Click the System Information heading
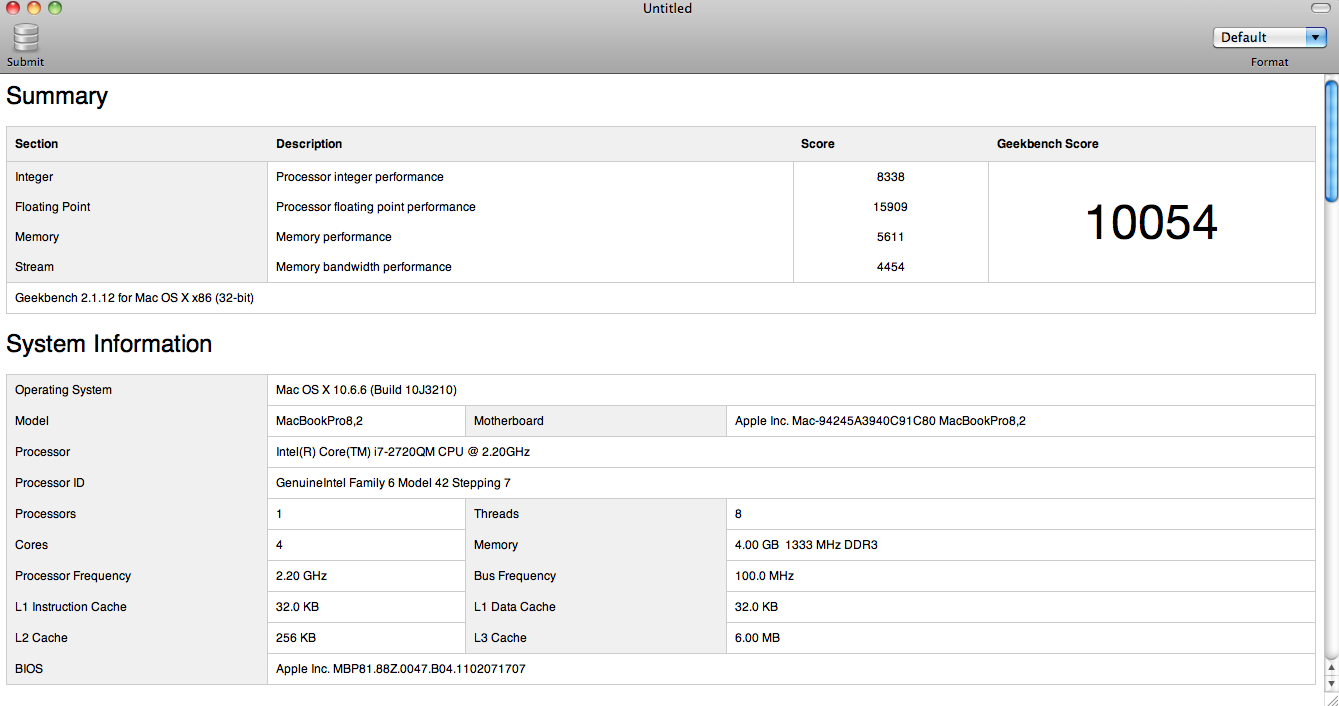The image size is (1339, 706). pyautogui.click(x=109, y=344)
